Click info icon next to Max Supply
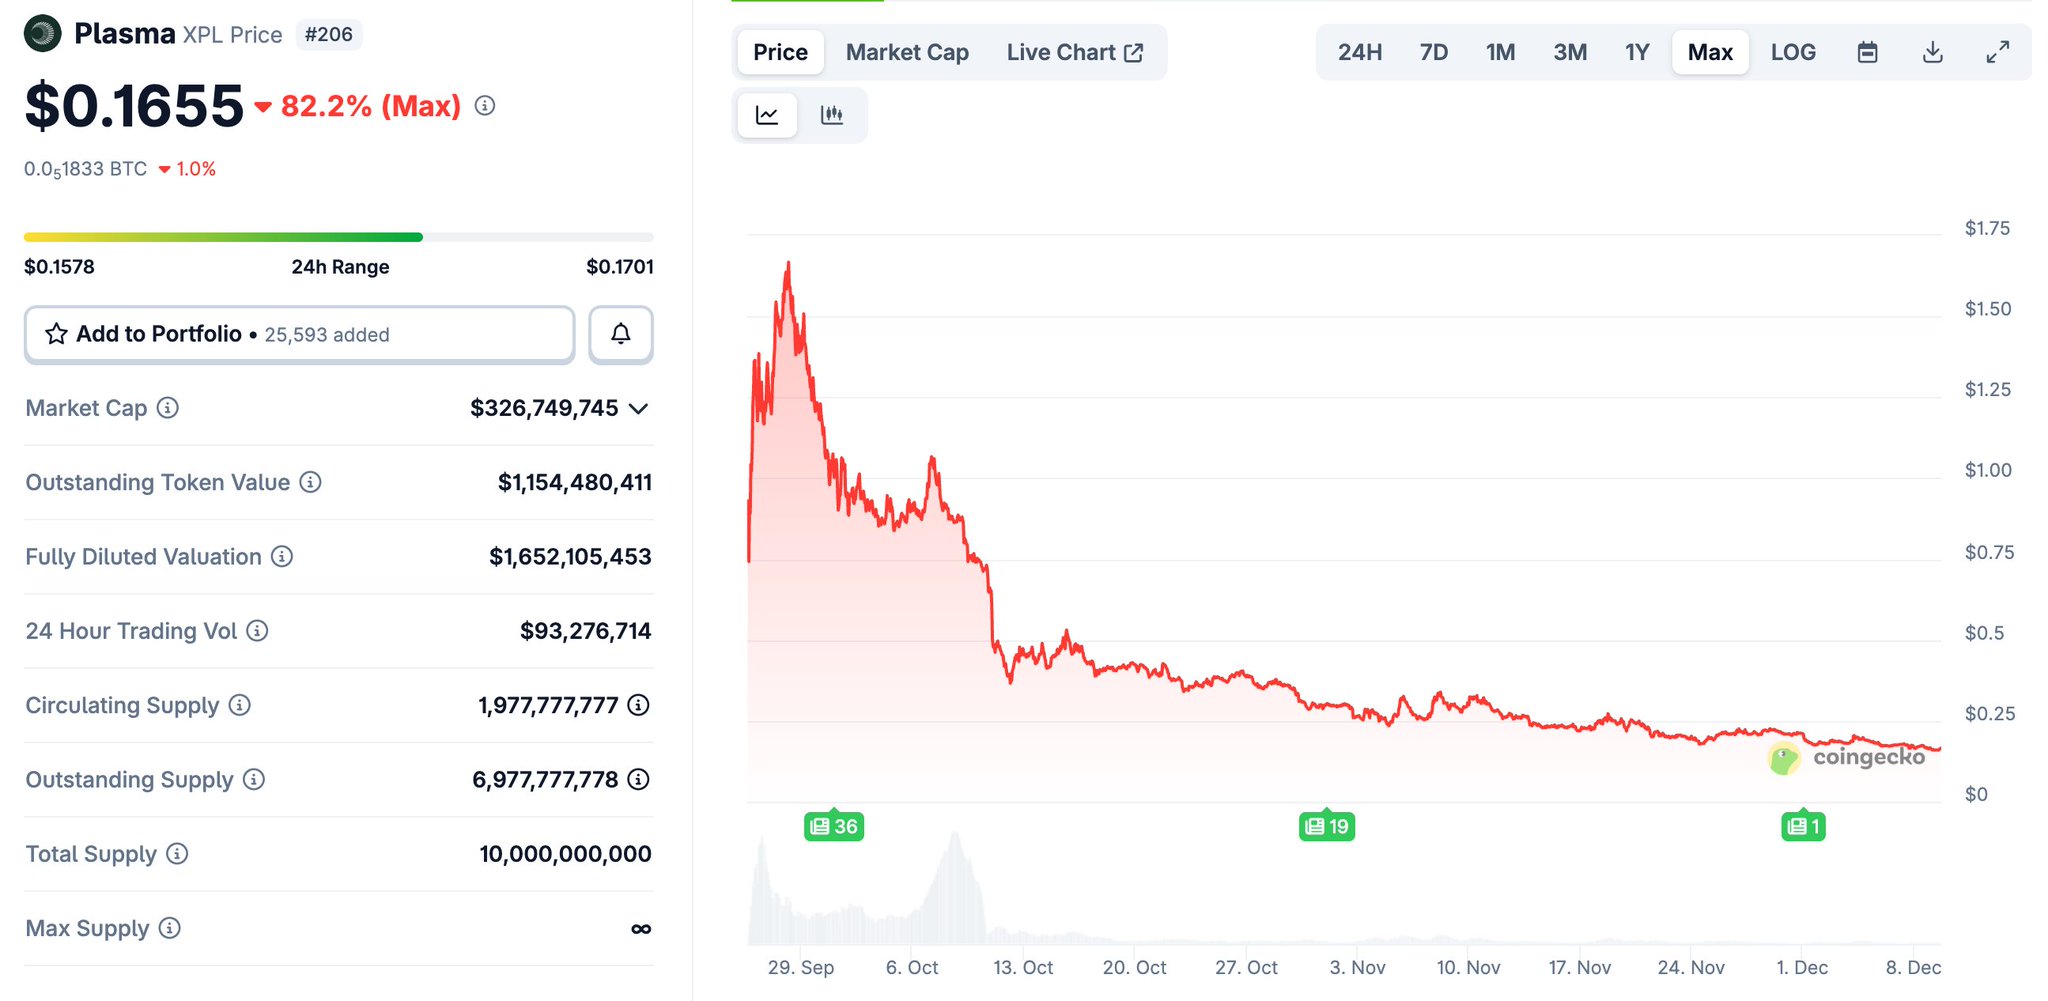Image resolution: width=2048 pixels, height=1001 pixels. (170, 928)
